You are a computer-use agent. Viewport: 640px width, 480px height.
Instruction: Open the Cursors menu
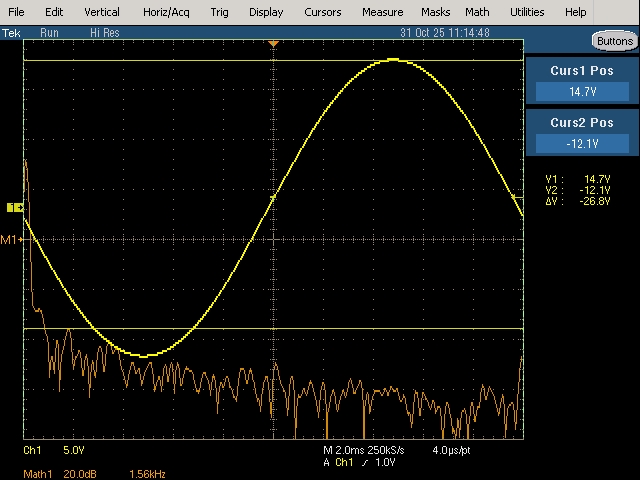[x=322, y=12]
